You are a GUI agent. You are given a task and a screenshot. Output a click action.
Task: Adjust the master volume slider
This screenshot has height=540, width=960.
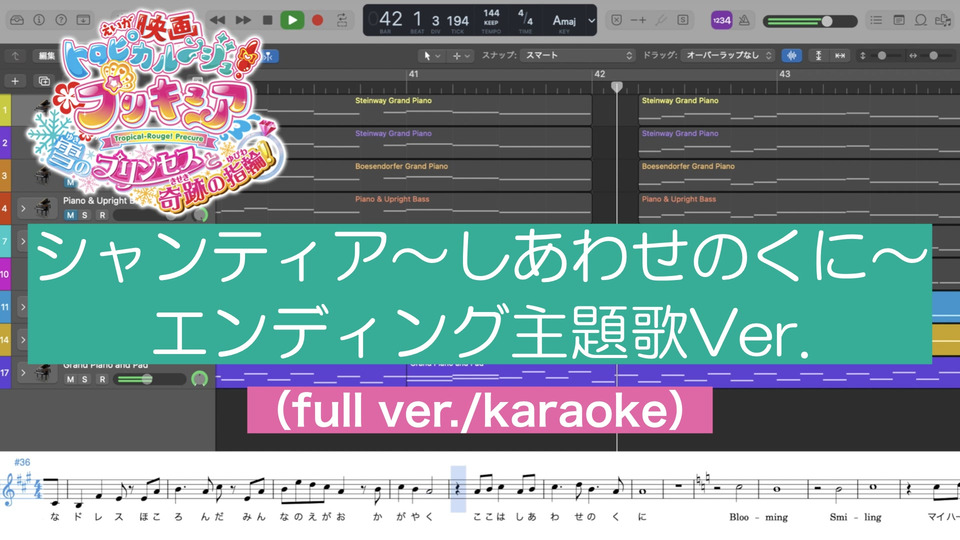pos(810,21)
